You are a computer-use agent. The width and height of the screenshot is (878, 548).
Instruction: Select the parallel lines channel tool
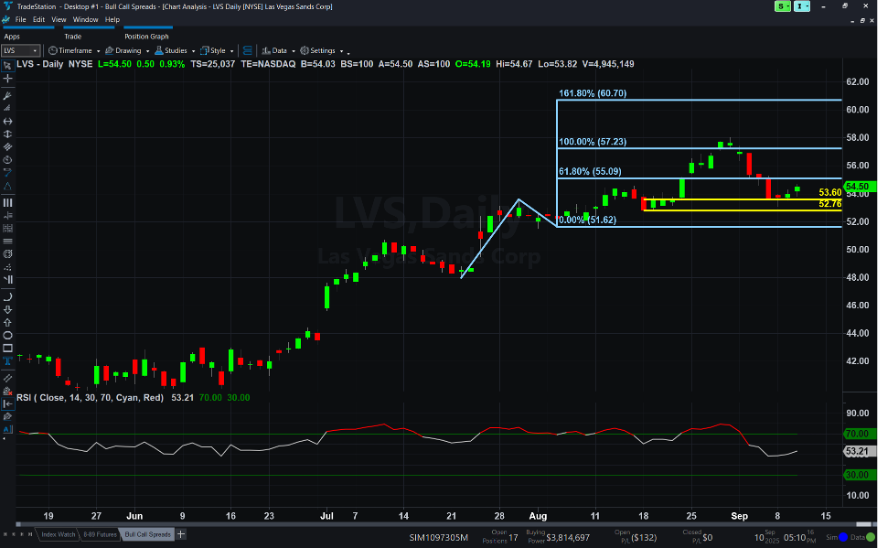coord(8,147)
